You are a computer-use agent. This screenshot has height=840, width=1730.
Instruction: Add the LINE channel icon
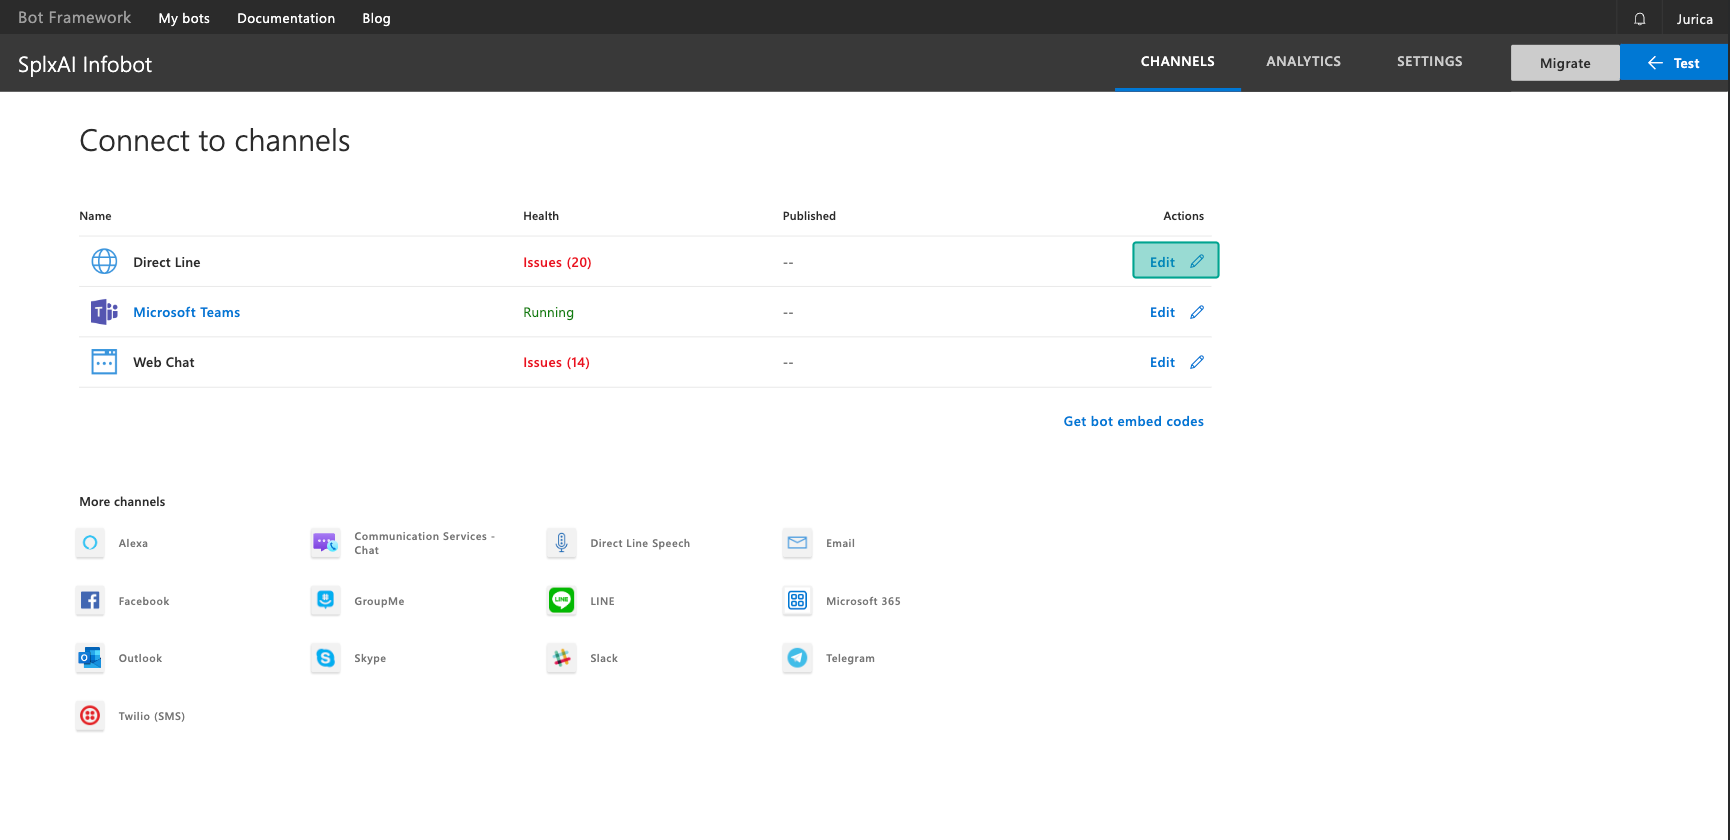[562, 601]
